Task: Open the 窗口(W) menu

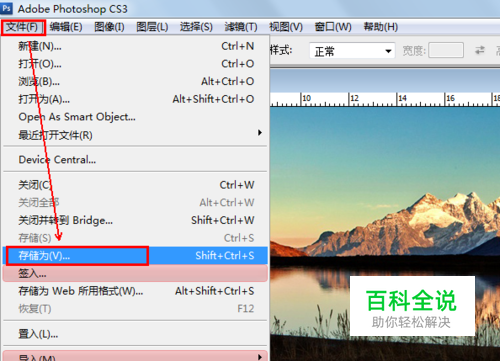Action: click(x=333, y=27)
